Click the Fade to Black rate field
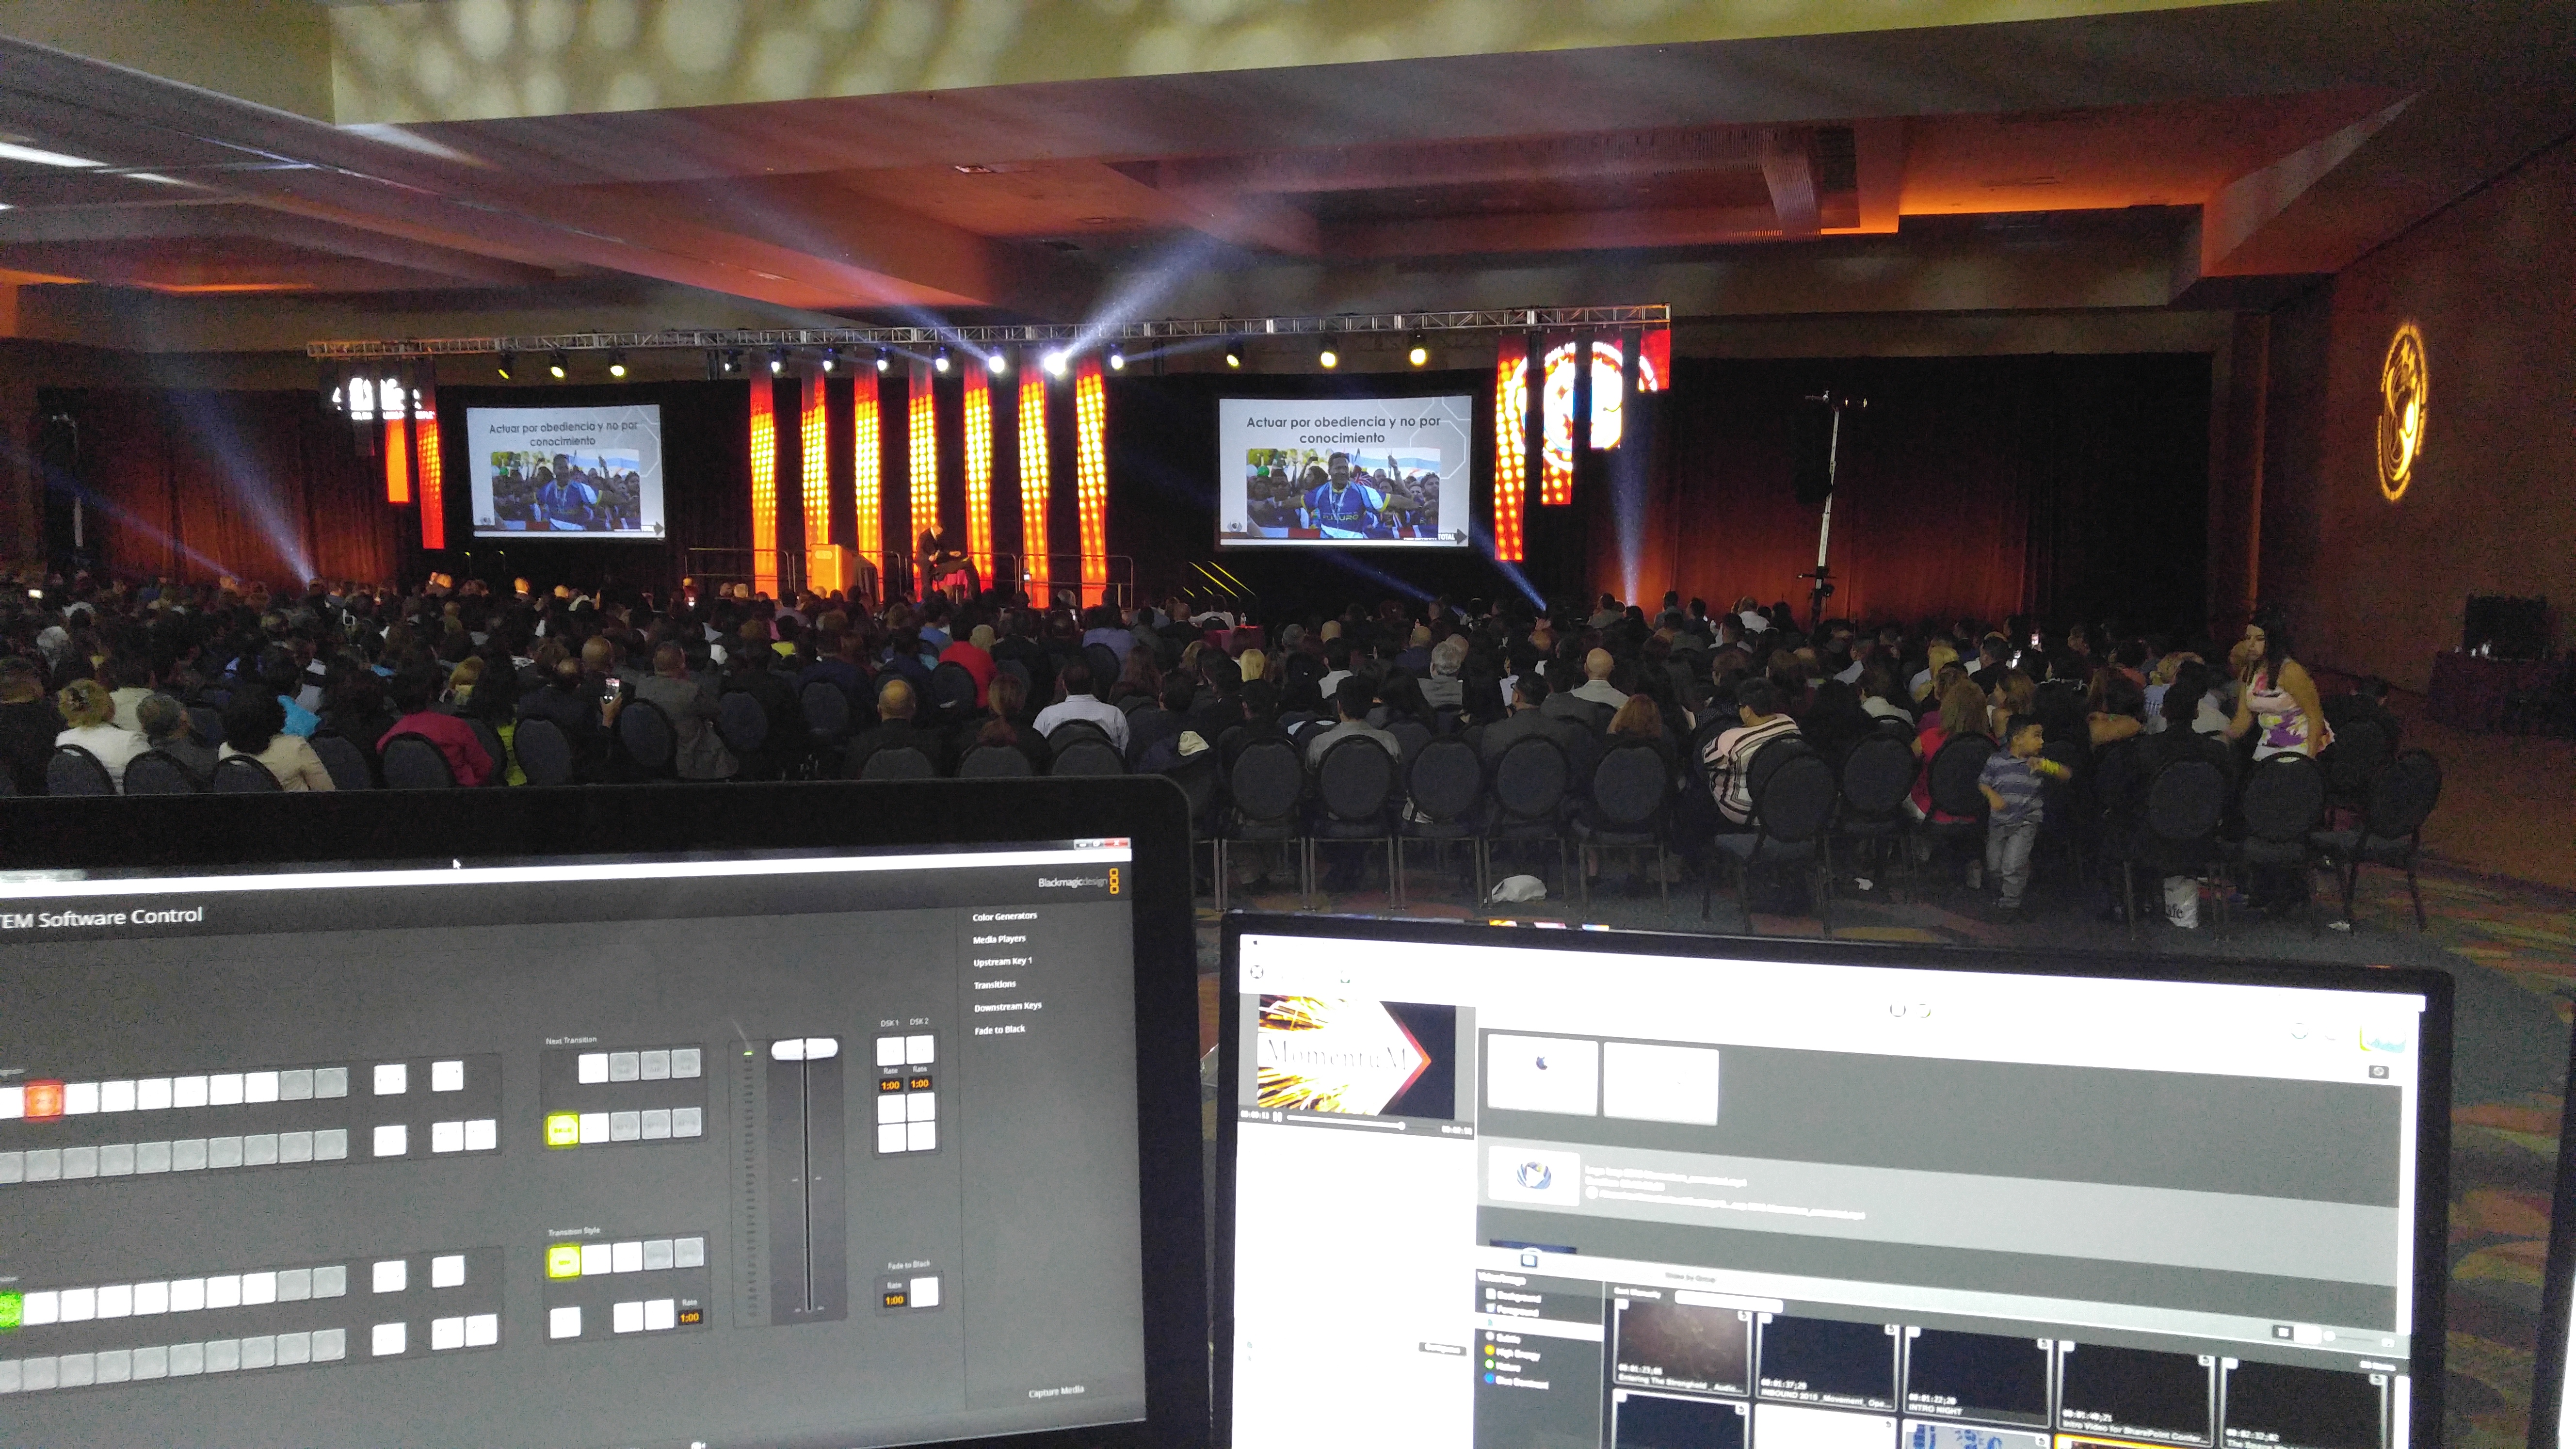Image resolution: width=2576 pixels, height=1449 pixels. tap(894, 1300)
